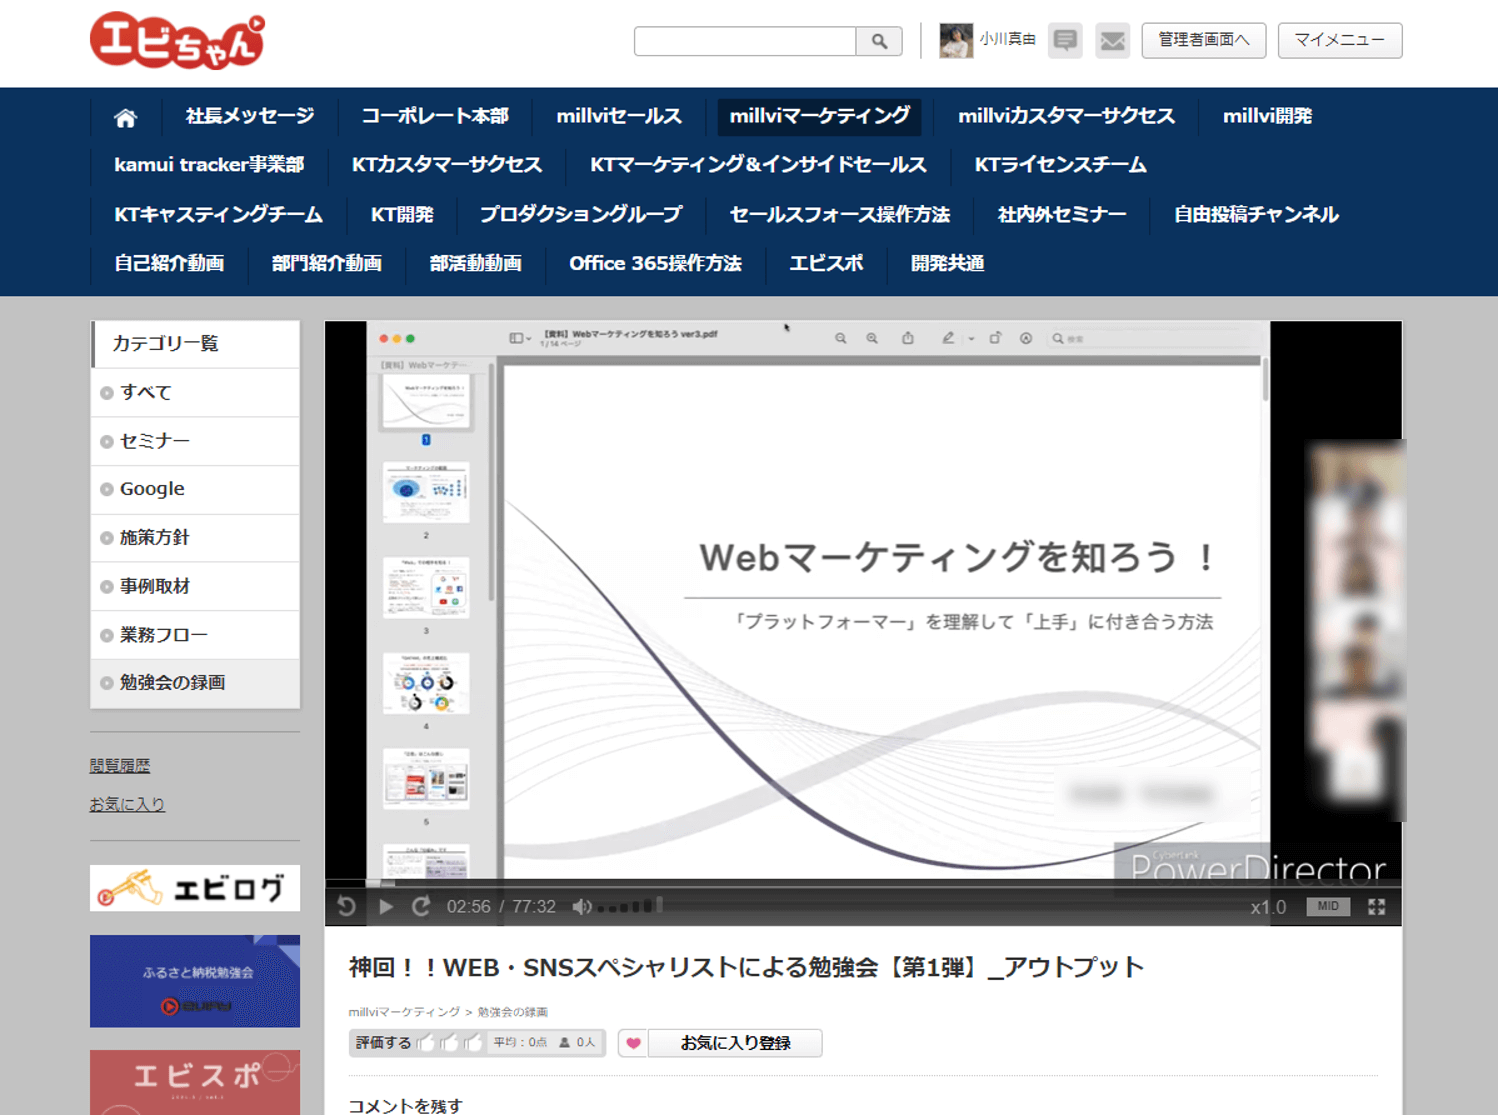The width and height of the screenshot is (1498, 1115).
Task: Mute the video with the speaker icon
Action: pyautogui.click(x=582, y=906)
